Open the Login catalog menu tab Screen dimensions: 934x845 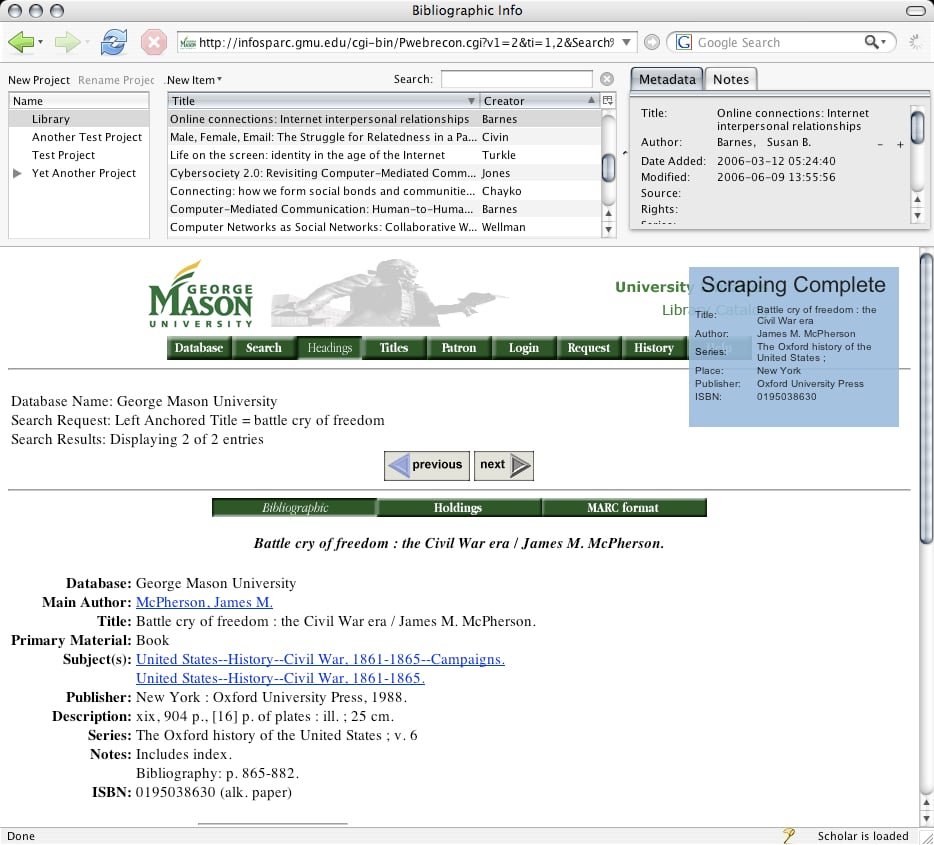click(x=524, y=348)
